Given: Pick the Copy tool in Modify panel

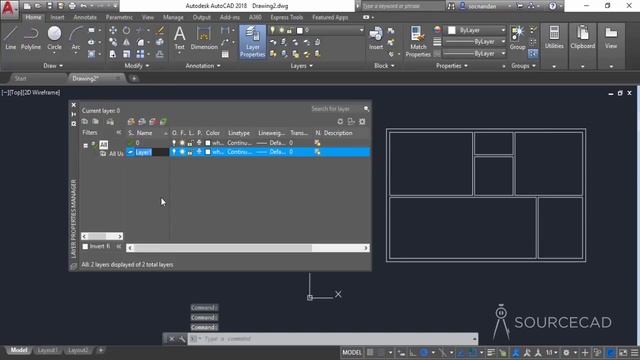Looking at the screenshot, I should click(113, 42).
